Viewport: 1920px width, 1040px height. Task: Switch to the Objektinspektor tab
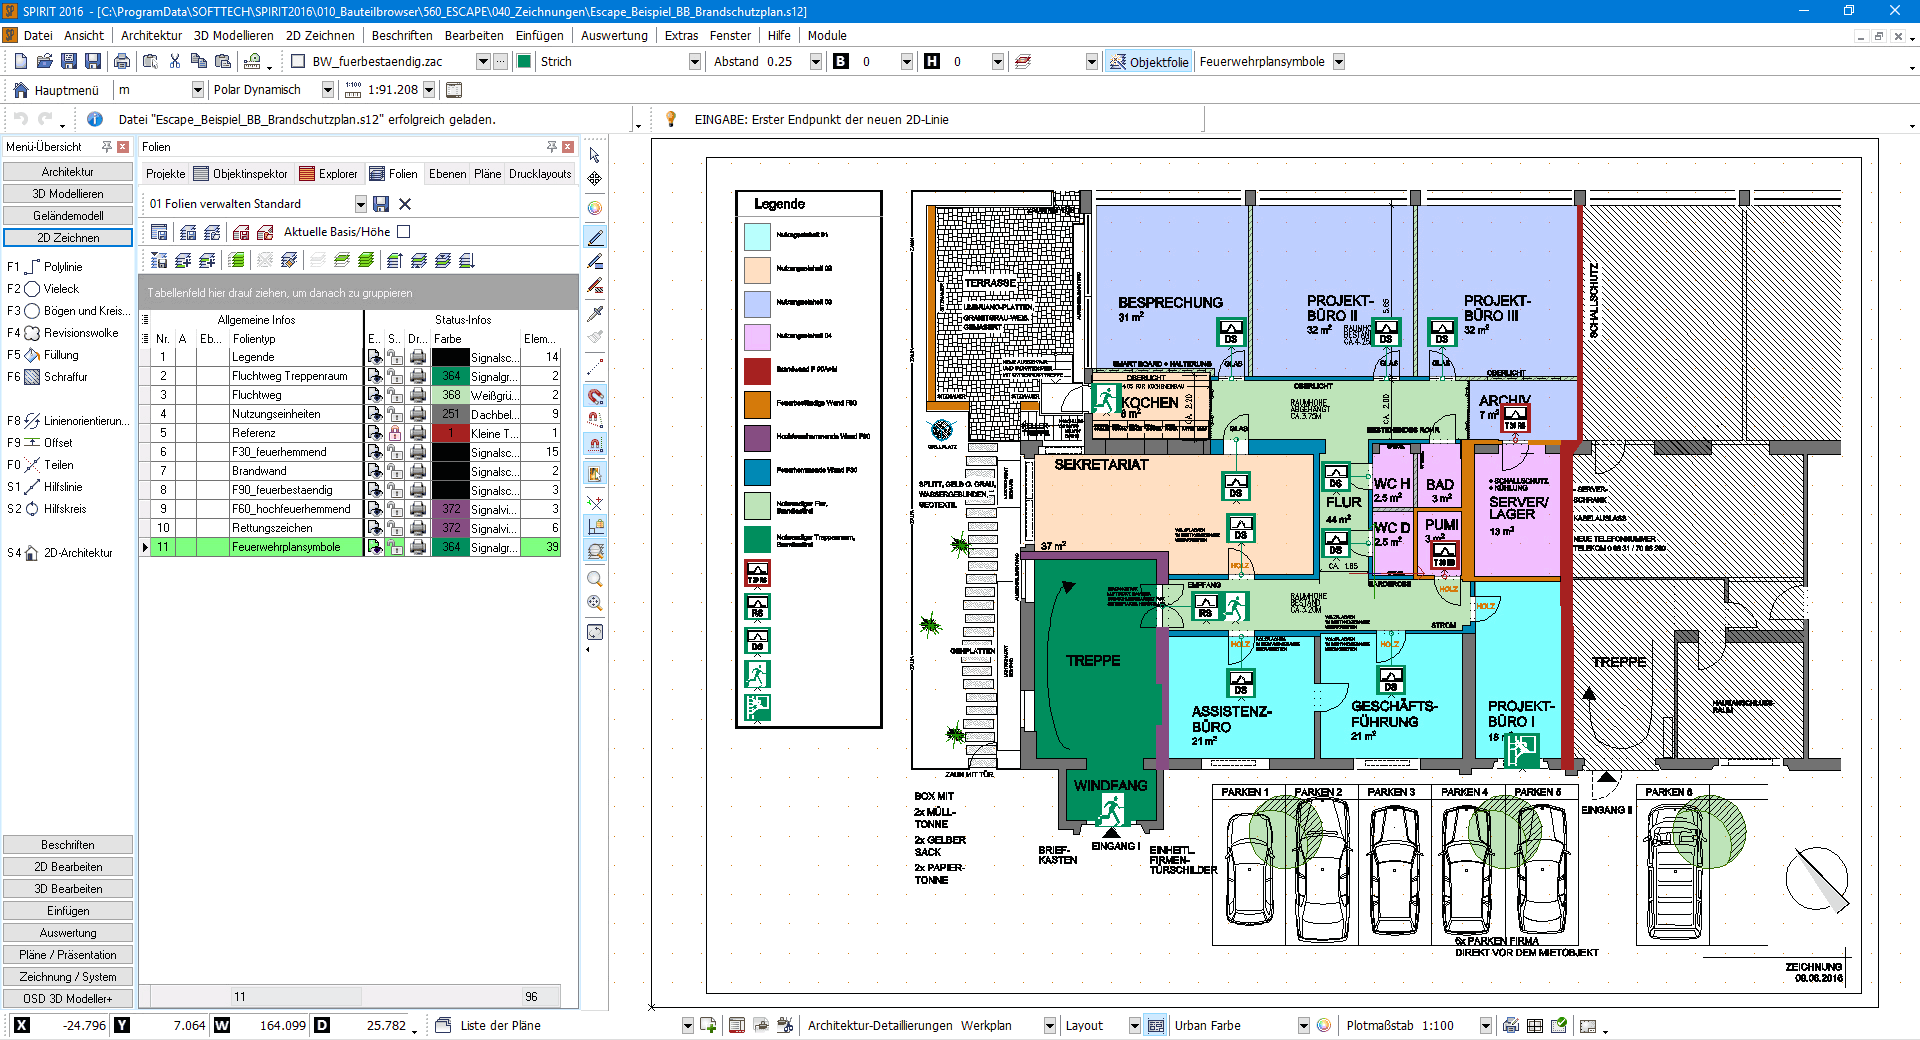(x=241, y=174)
